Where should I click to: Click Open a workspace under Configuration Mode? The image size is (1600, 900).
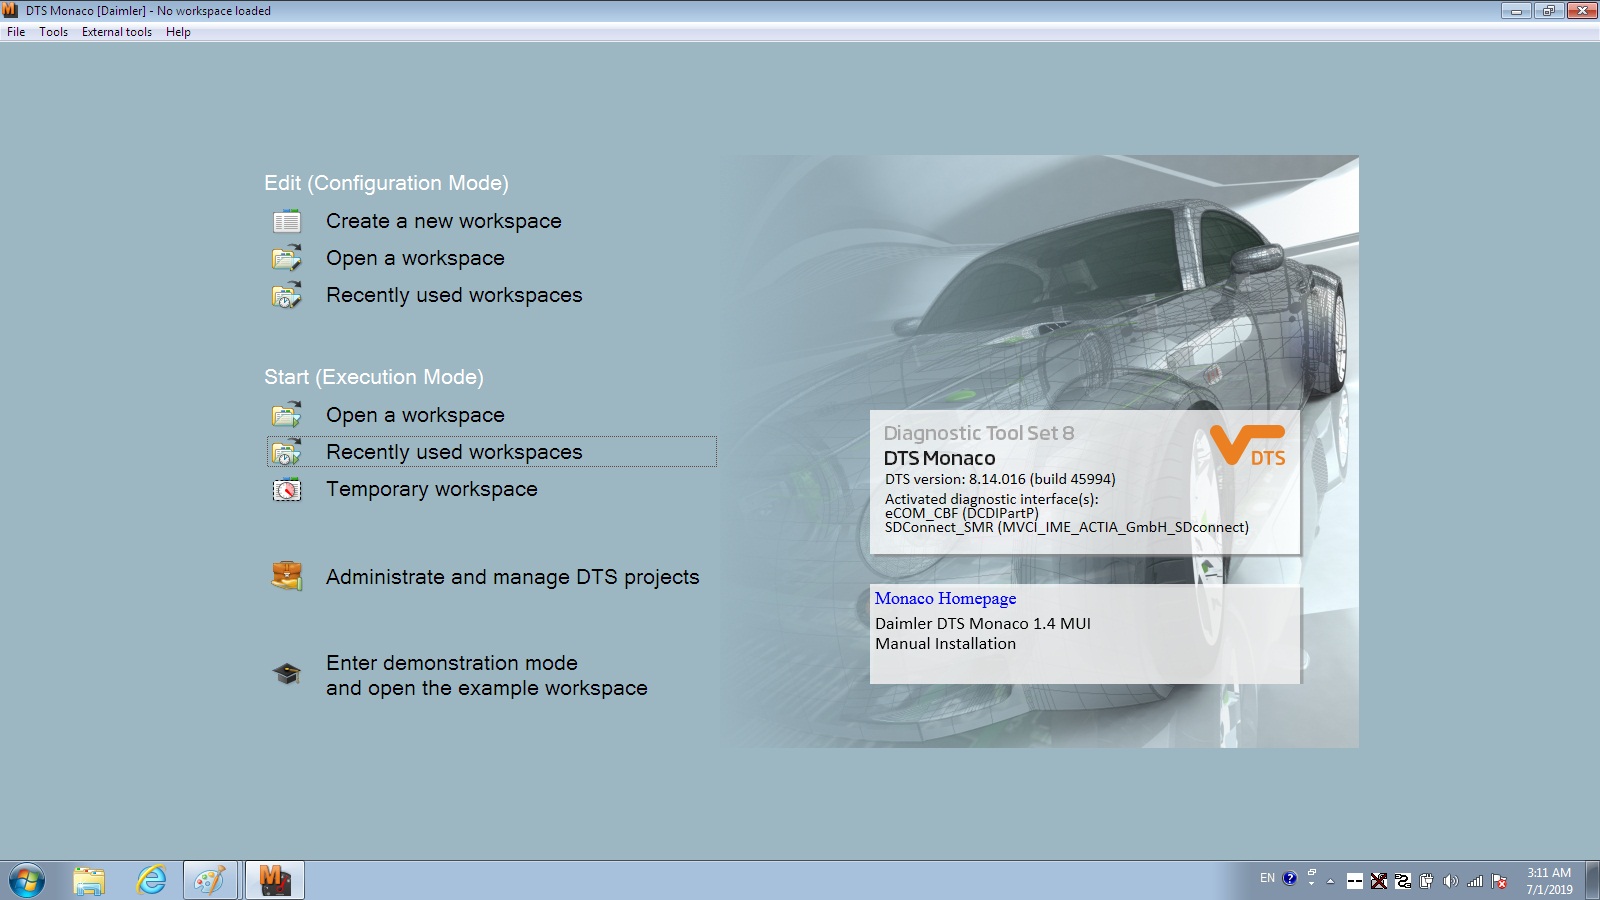click(415, 258)
